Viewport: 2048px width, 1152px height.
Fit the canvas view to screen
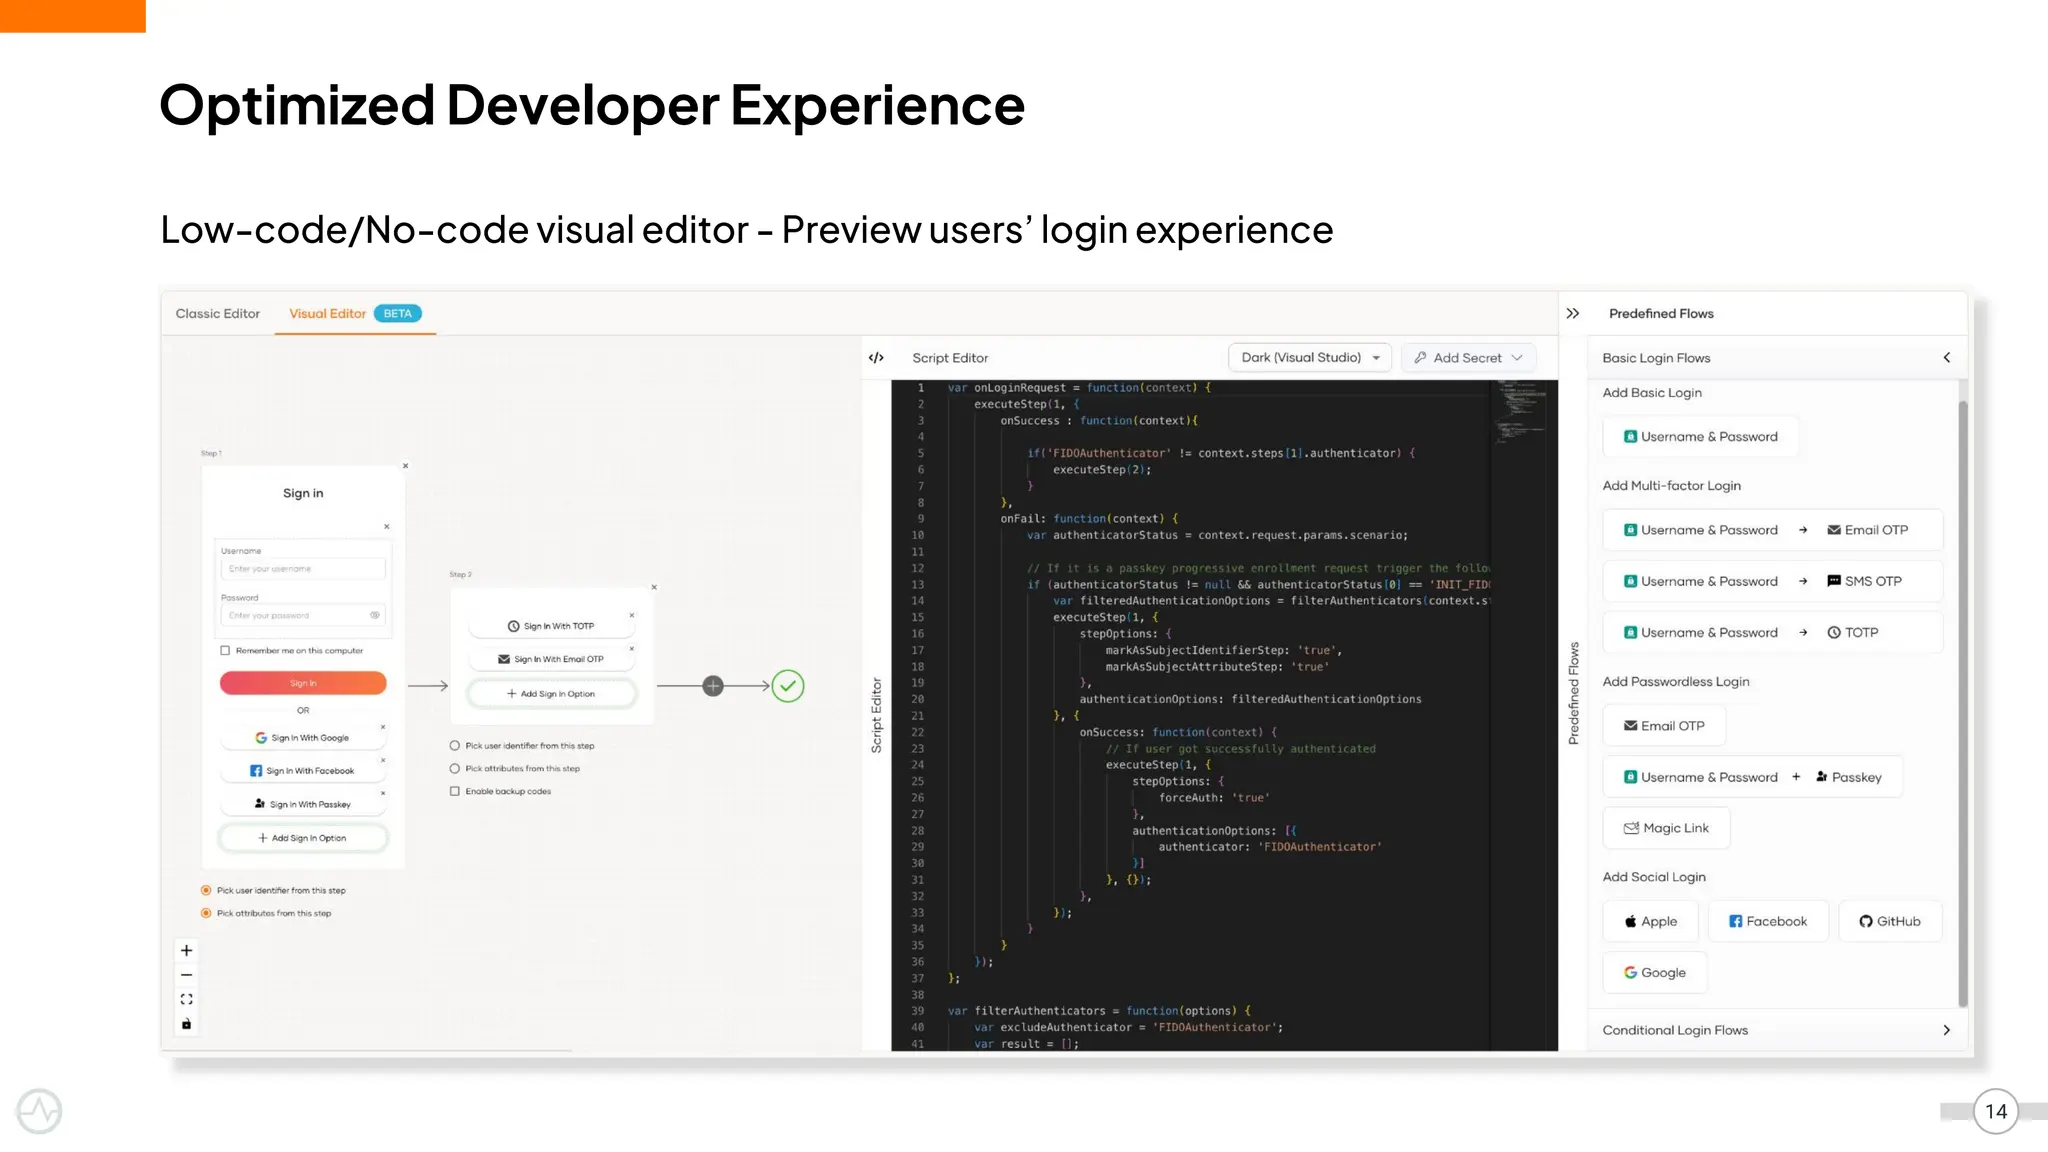click(x=186, y=999)
